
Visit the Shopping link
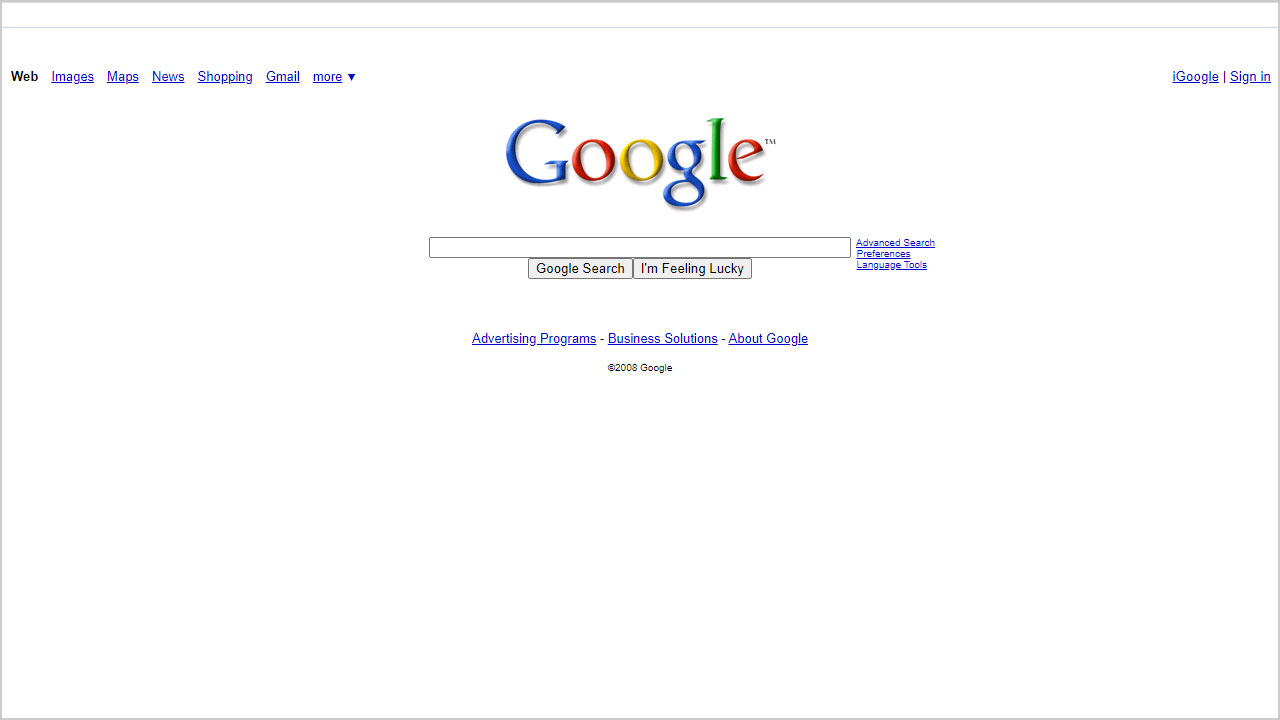(x=225, y=77)
